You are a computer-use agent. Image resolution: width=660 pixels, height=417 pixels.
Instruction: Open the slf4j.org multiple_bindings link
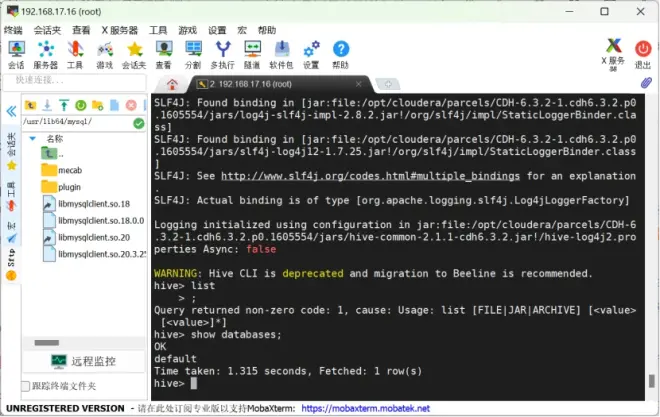(370, 176)
